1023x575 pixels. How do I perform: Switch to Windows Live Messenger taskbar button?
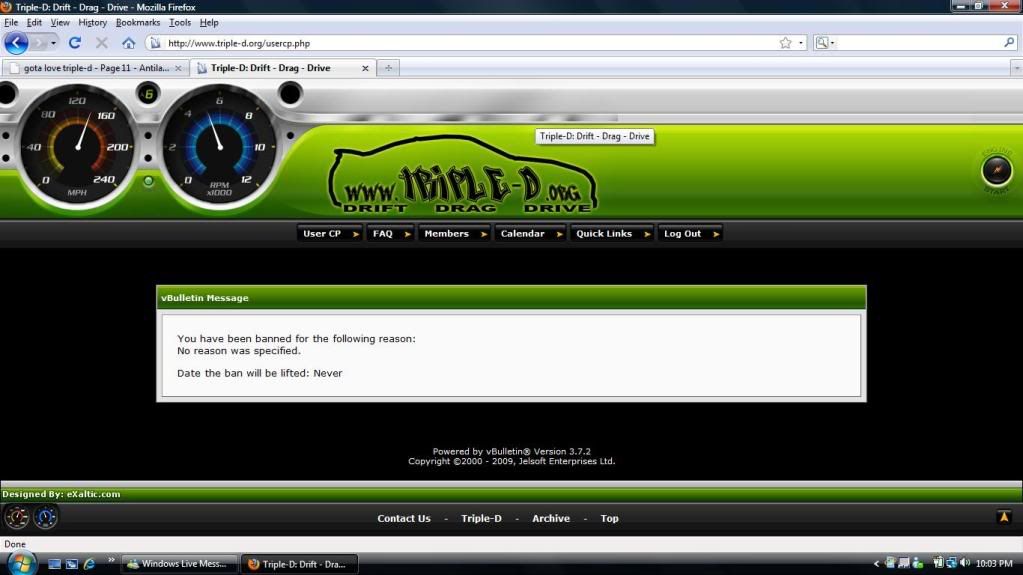179,564
